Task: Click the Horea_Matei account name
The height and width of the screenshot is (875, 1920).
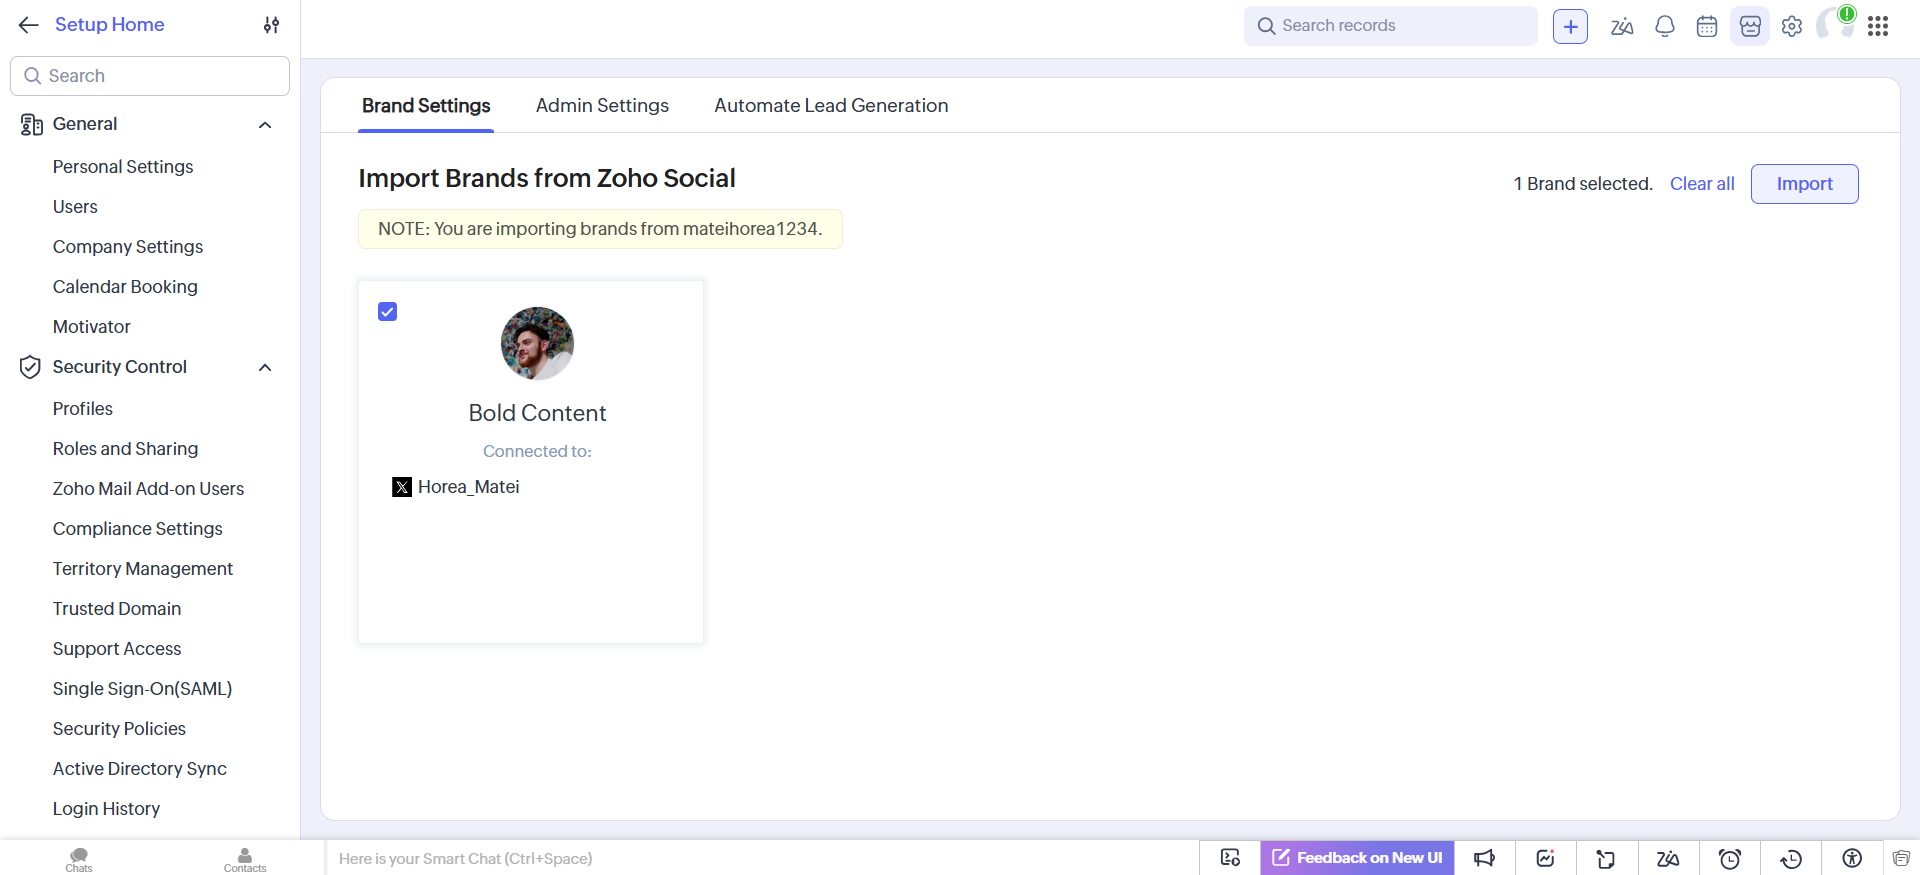Action: [469, 487]
